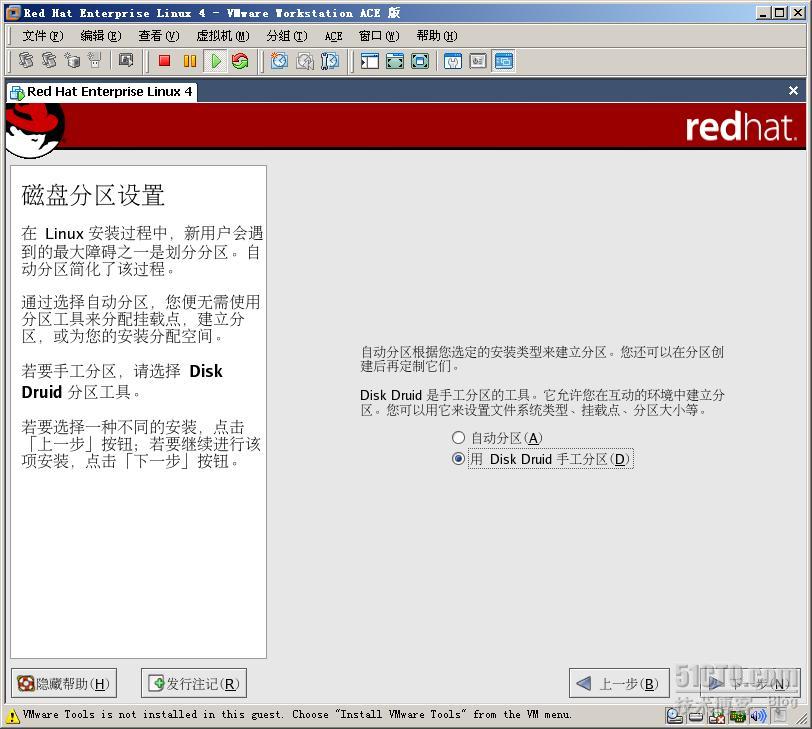
Task: Open the 文件(F) menu
Action: (x=42, y=36)
